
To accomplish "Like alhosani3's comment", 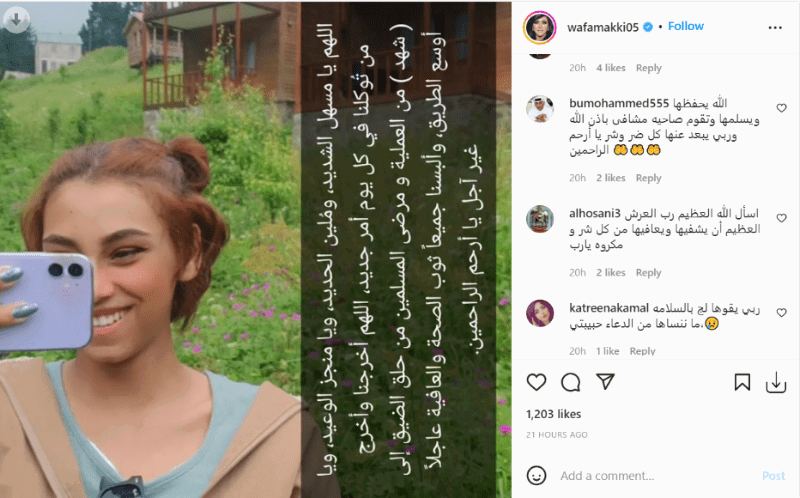I will click(x=781, y=218).
